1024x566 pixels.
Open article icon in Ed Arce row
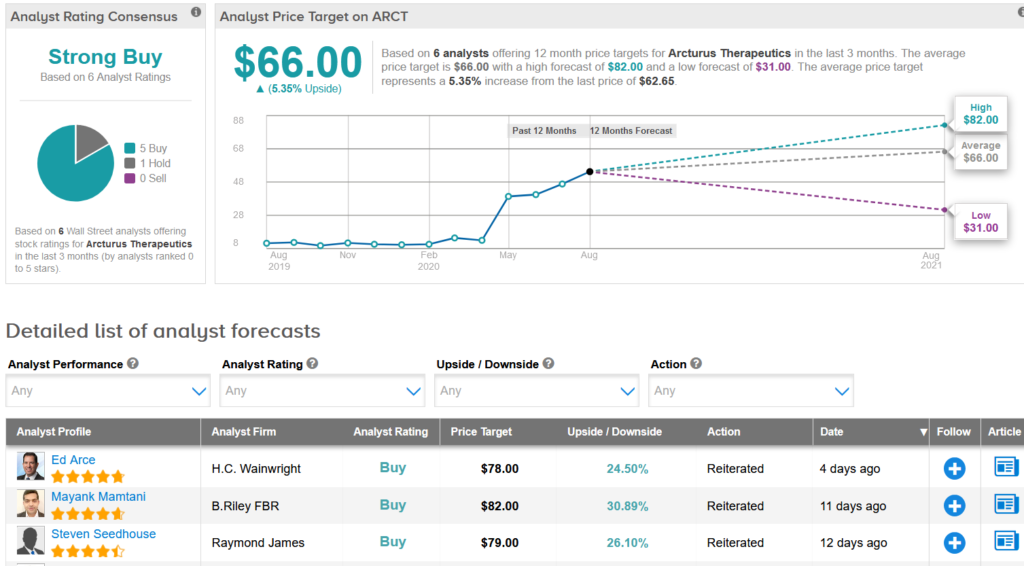(1006, 467)
